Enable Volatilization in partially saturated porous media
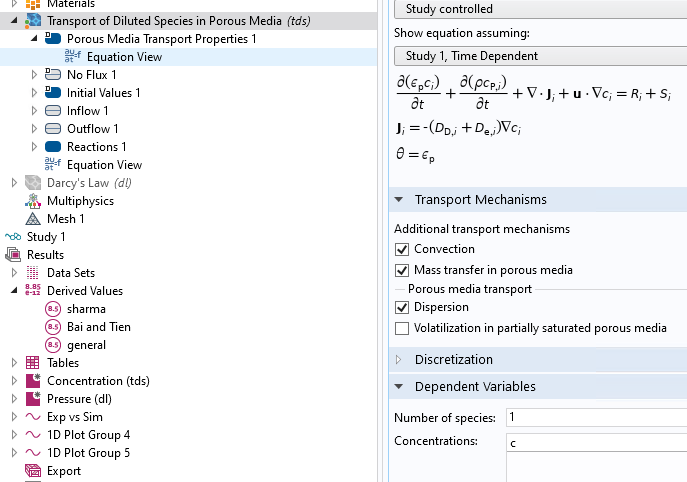This screenshot has height=482, width=687. [402, 328]
